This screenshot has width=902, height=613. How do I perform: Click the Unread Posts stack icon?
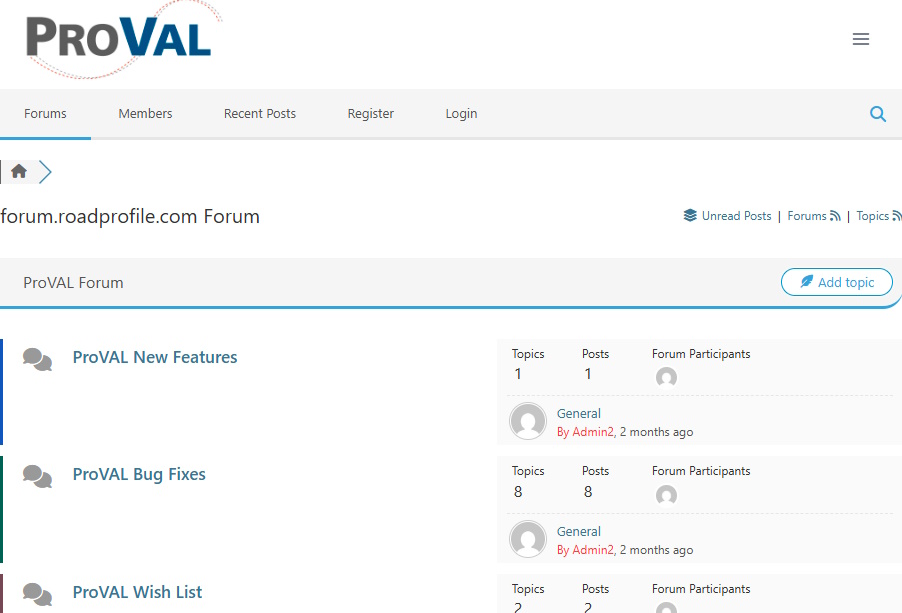click(690, 216)
